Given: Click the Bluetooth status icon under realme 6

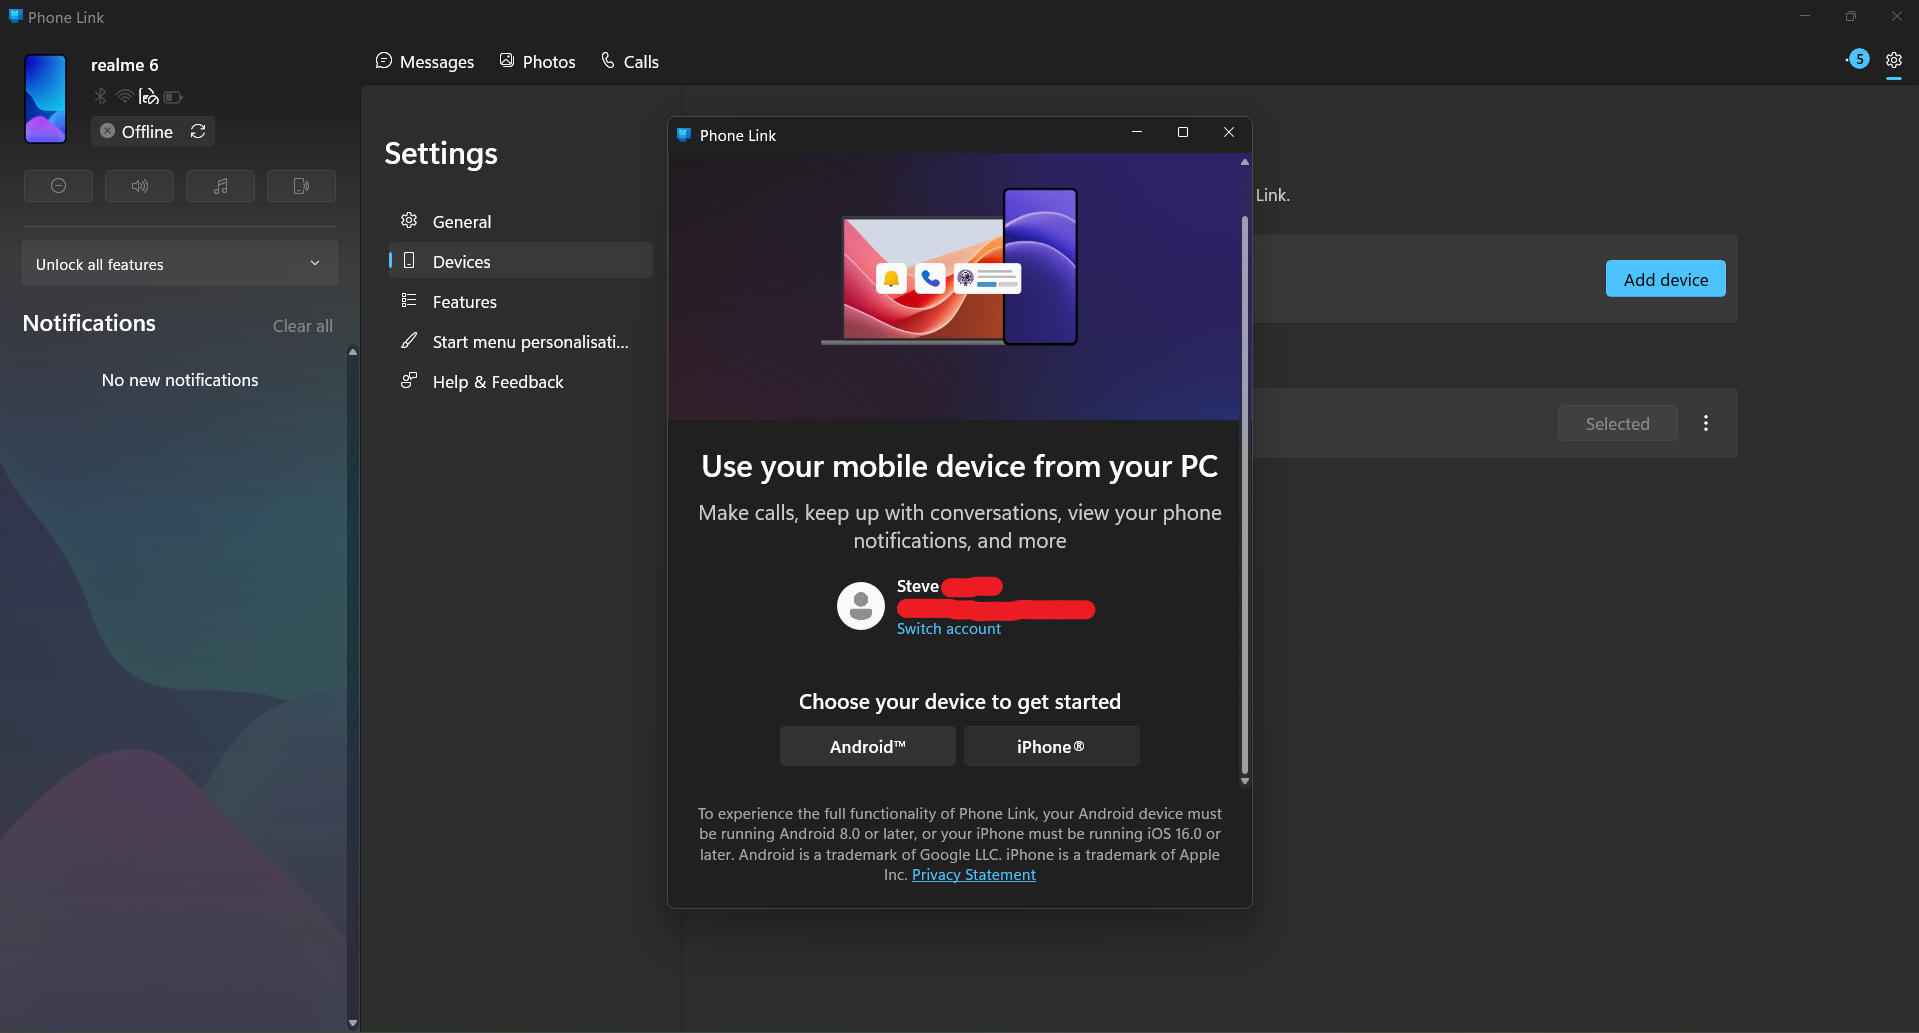Looking at the screenshot, I should click(x=100, y=96).
